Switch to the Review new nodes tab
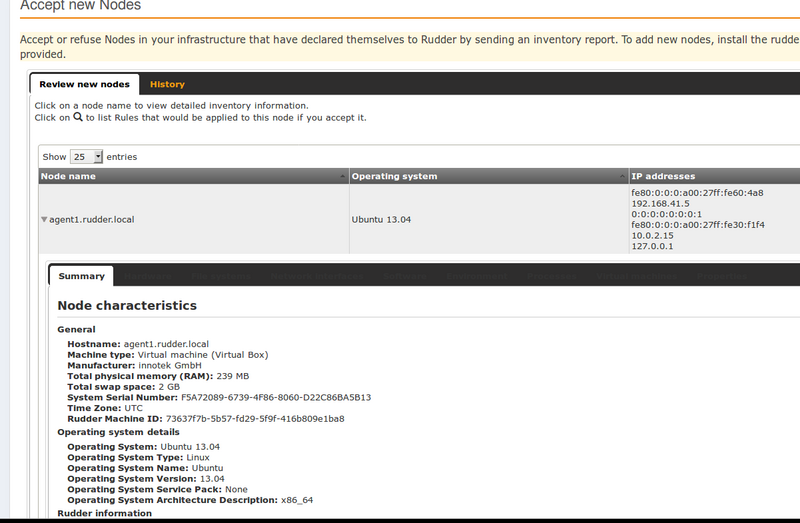This screenshot has width=800, height=523. [x=84, y=84]
